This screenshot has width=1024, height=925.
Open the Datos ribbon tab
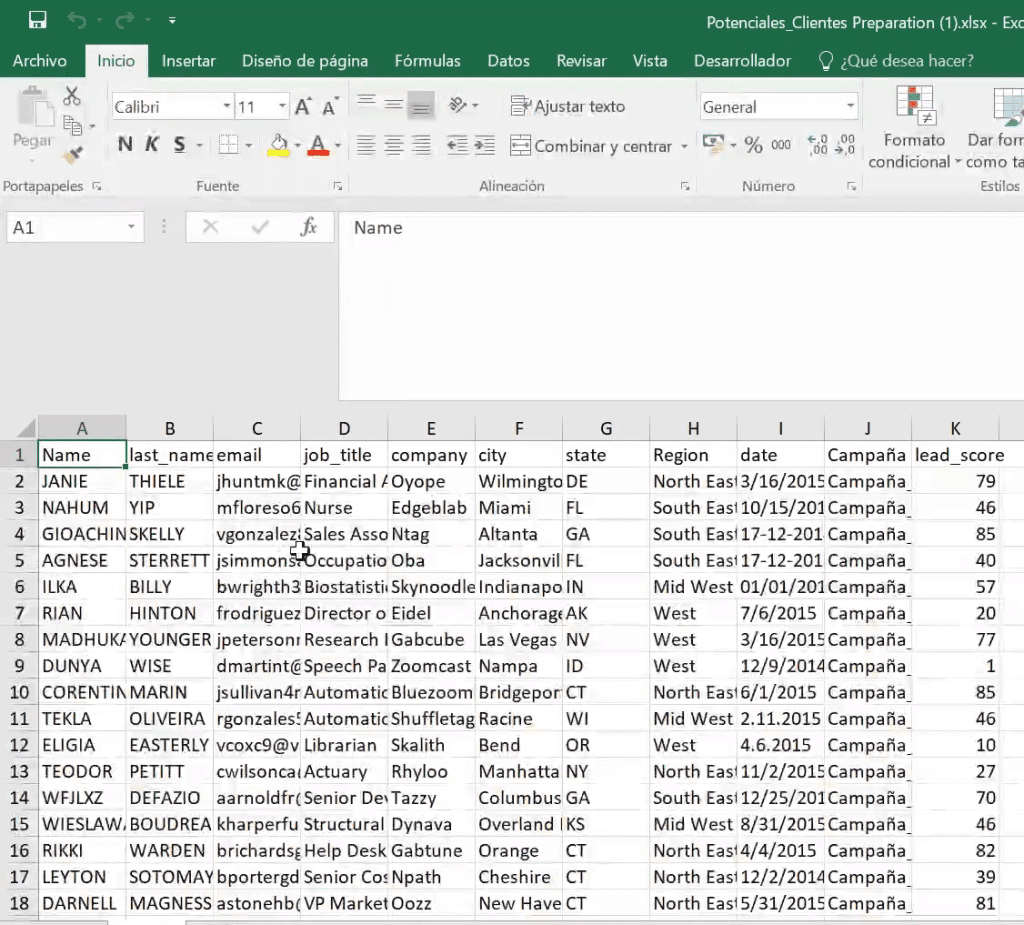(x=508, y=61)
